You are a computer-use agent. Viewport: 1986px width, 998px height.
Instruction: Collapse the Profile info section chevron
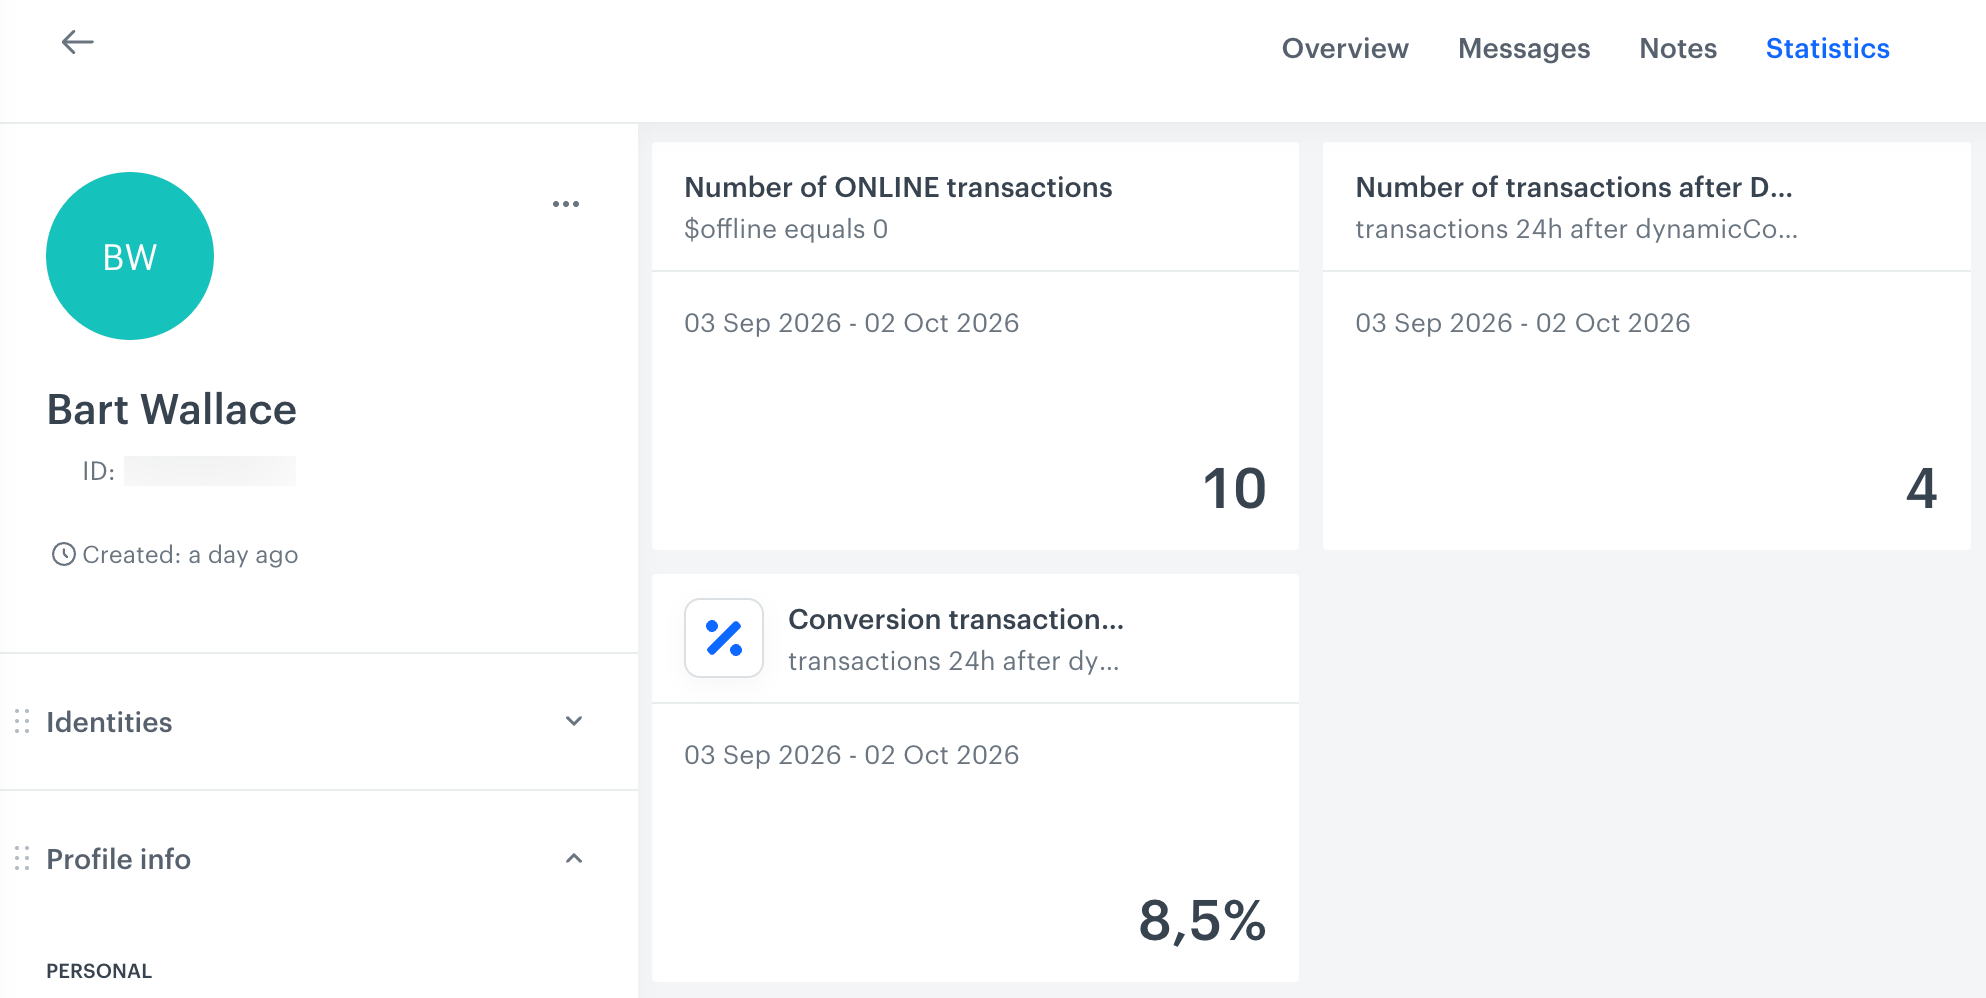click(574, 858)
